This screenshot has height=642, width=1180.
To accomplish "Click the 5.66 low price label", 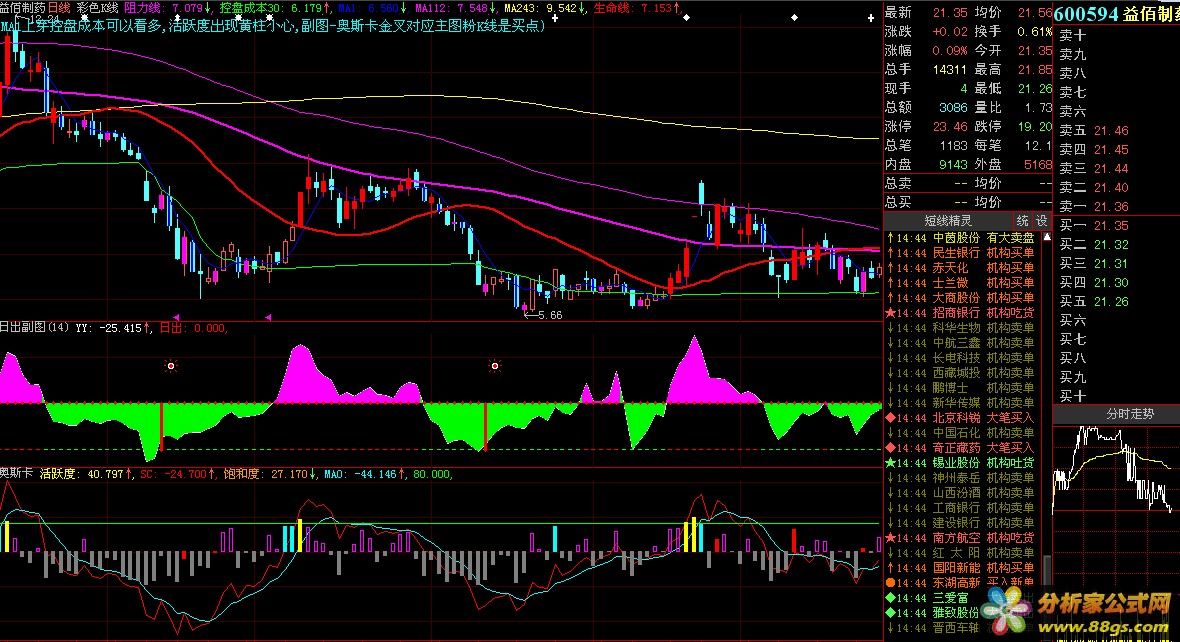I will (x=549, y=315).
